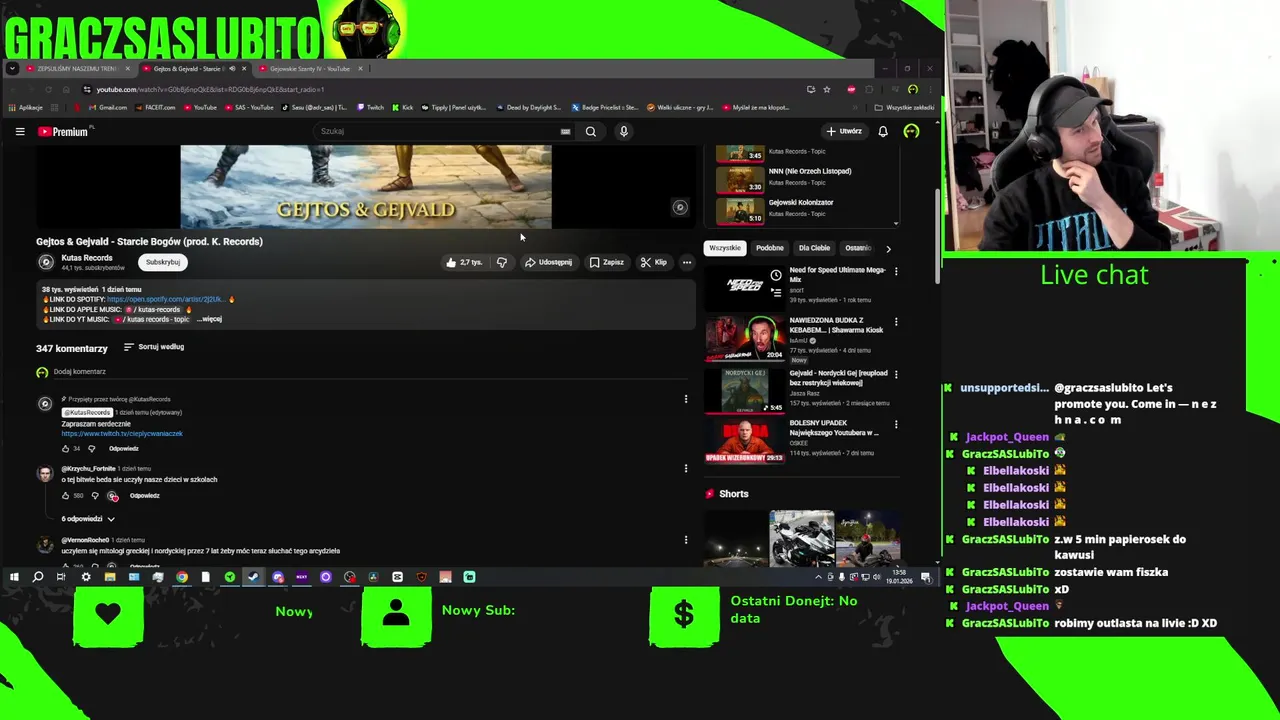Select the Wszystkie filter chip
The width and height of the screenshot is (1280, 720).
click(x=725, y=248)
